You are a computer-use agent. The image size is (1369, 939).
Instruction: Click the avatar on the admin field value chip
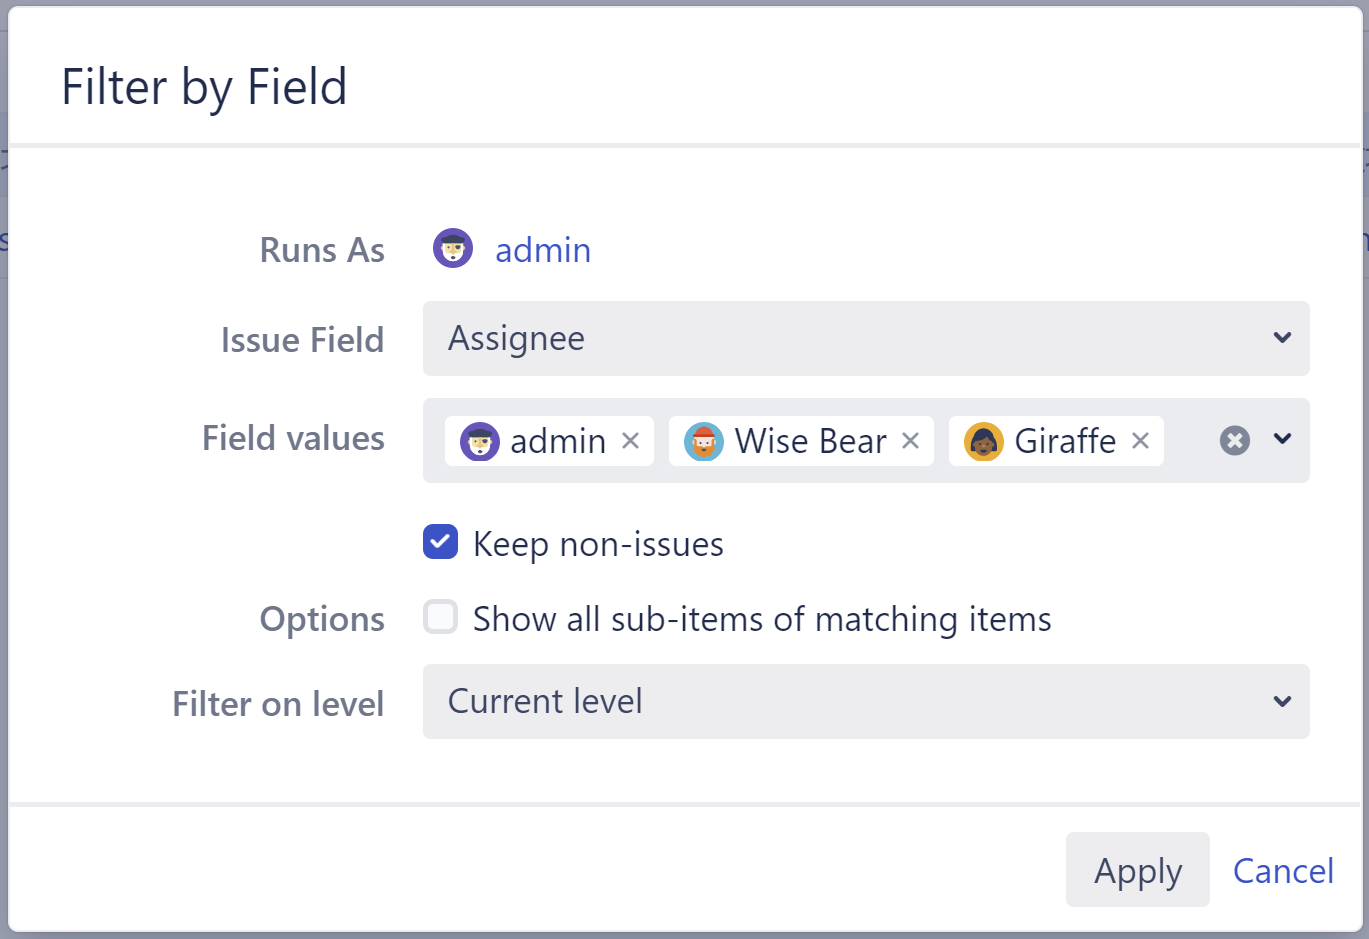click(x=481, y=441)
